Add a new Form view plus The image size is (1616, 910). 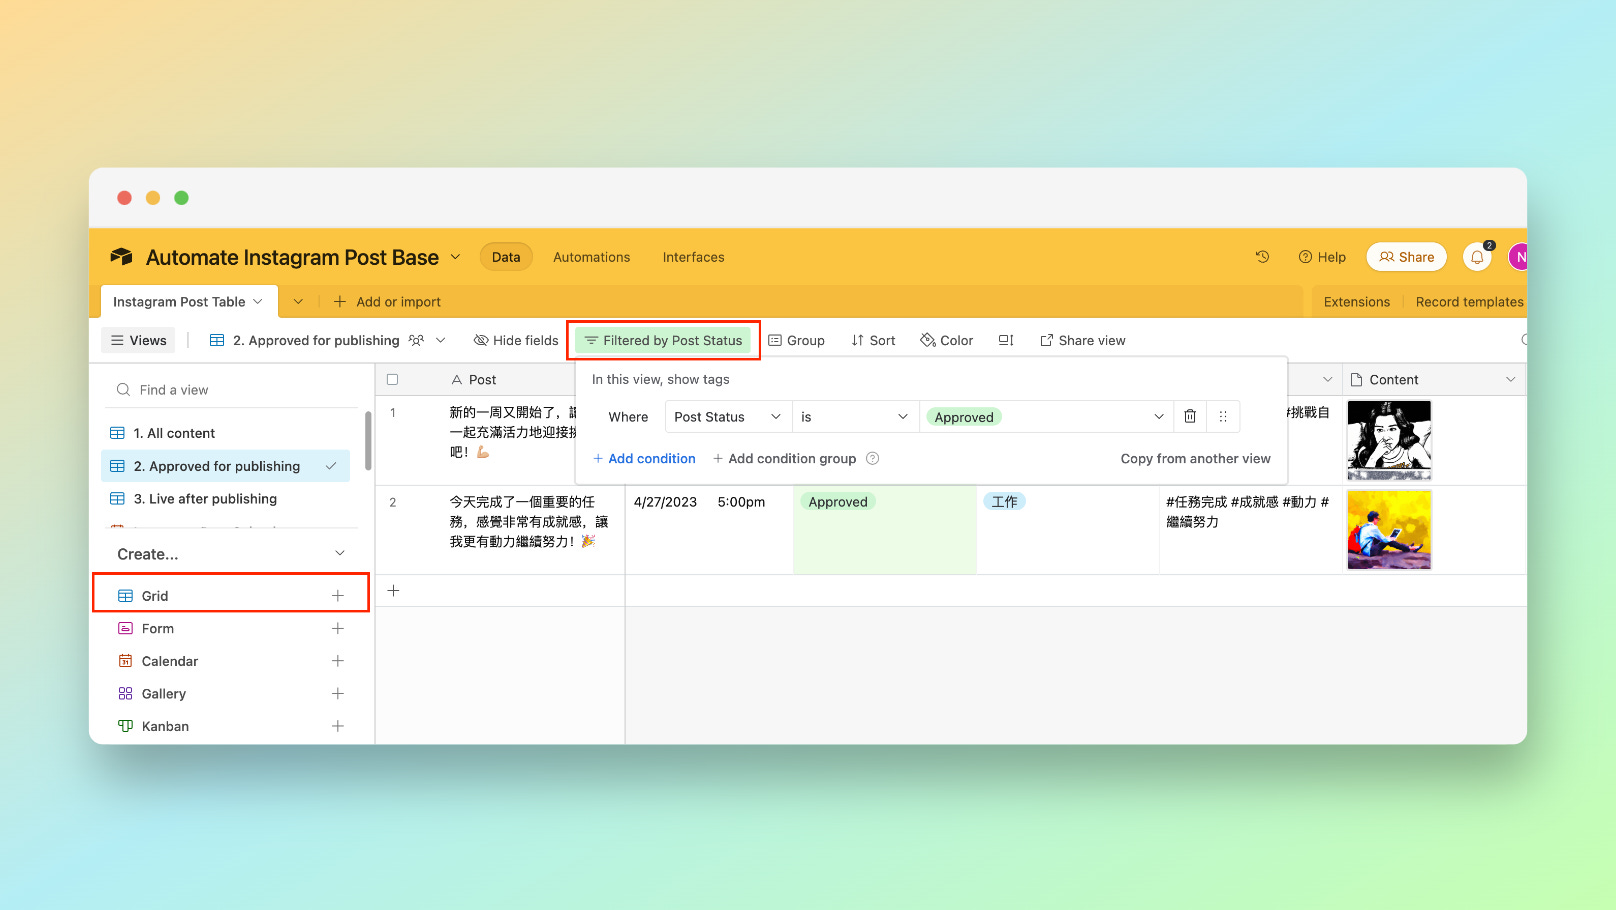[338, 629]
